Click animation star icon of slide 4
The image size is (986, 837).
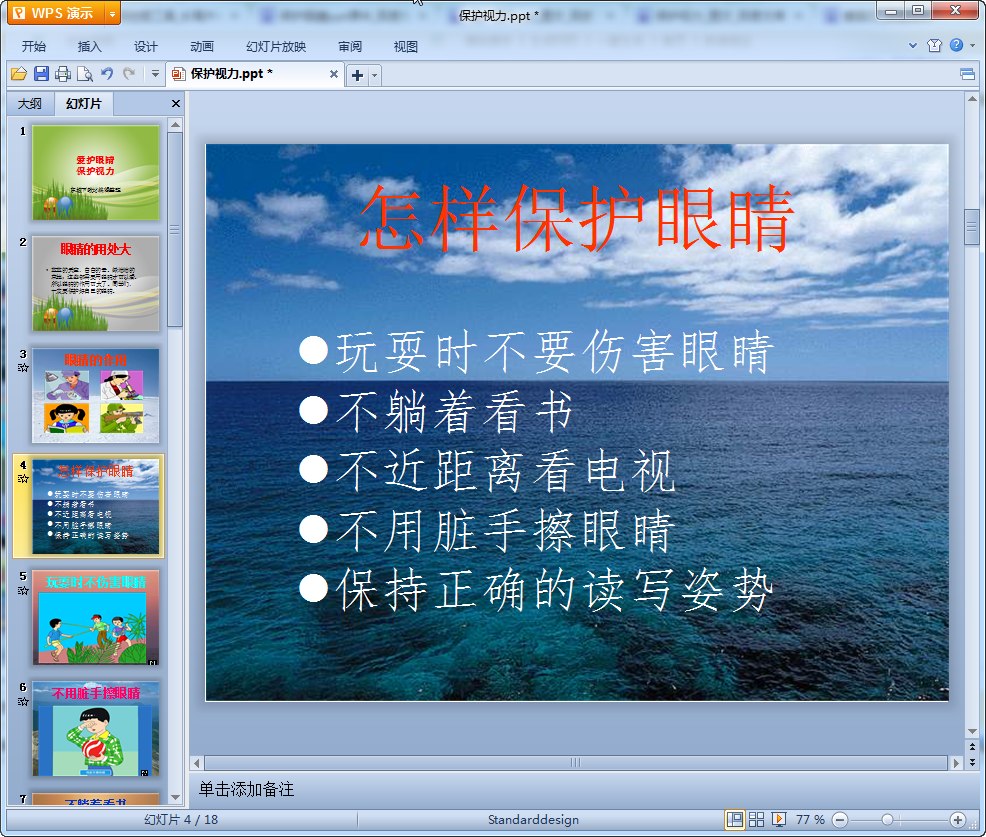(23, 479)
